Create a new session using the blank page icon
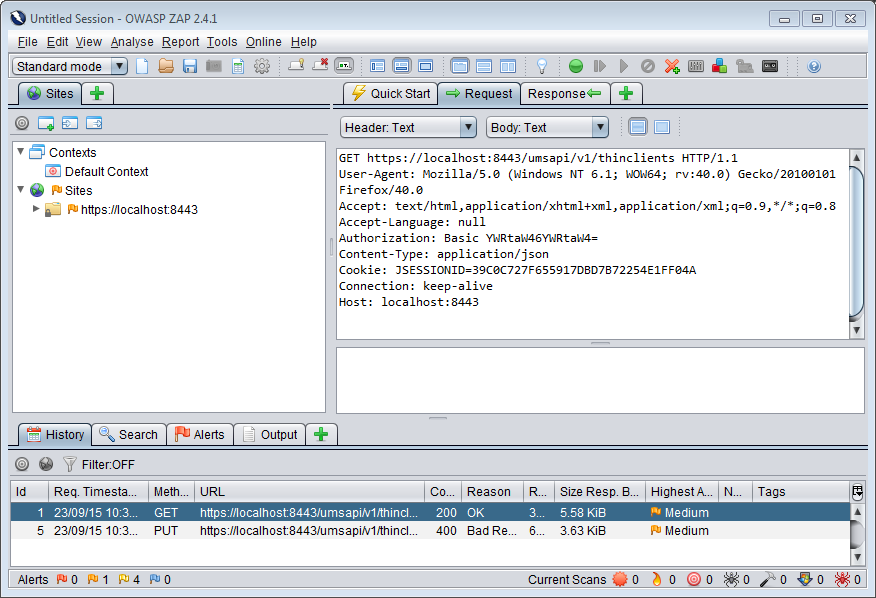Screen dimensions: 876x598 click(x=142, y=65)
